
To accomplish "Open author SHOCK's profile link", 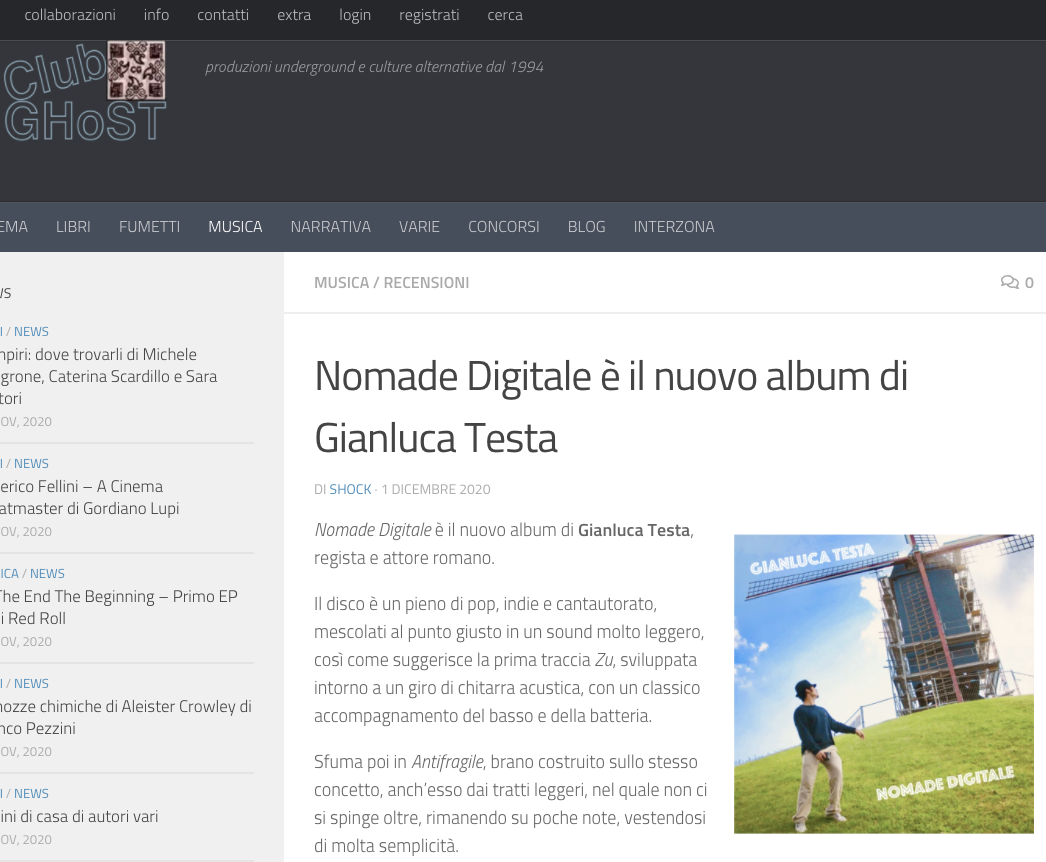I will click(x=350, y=489).
